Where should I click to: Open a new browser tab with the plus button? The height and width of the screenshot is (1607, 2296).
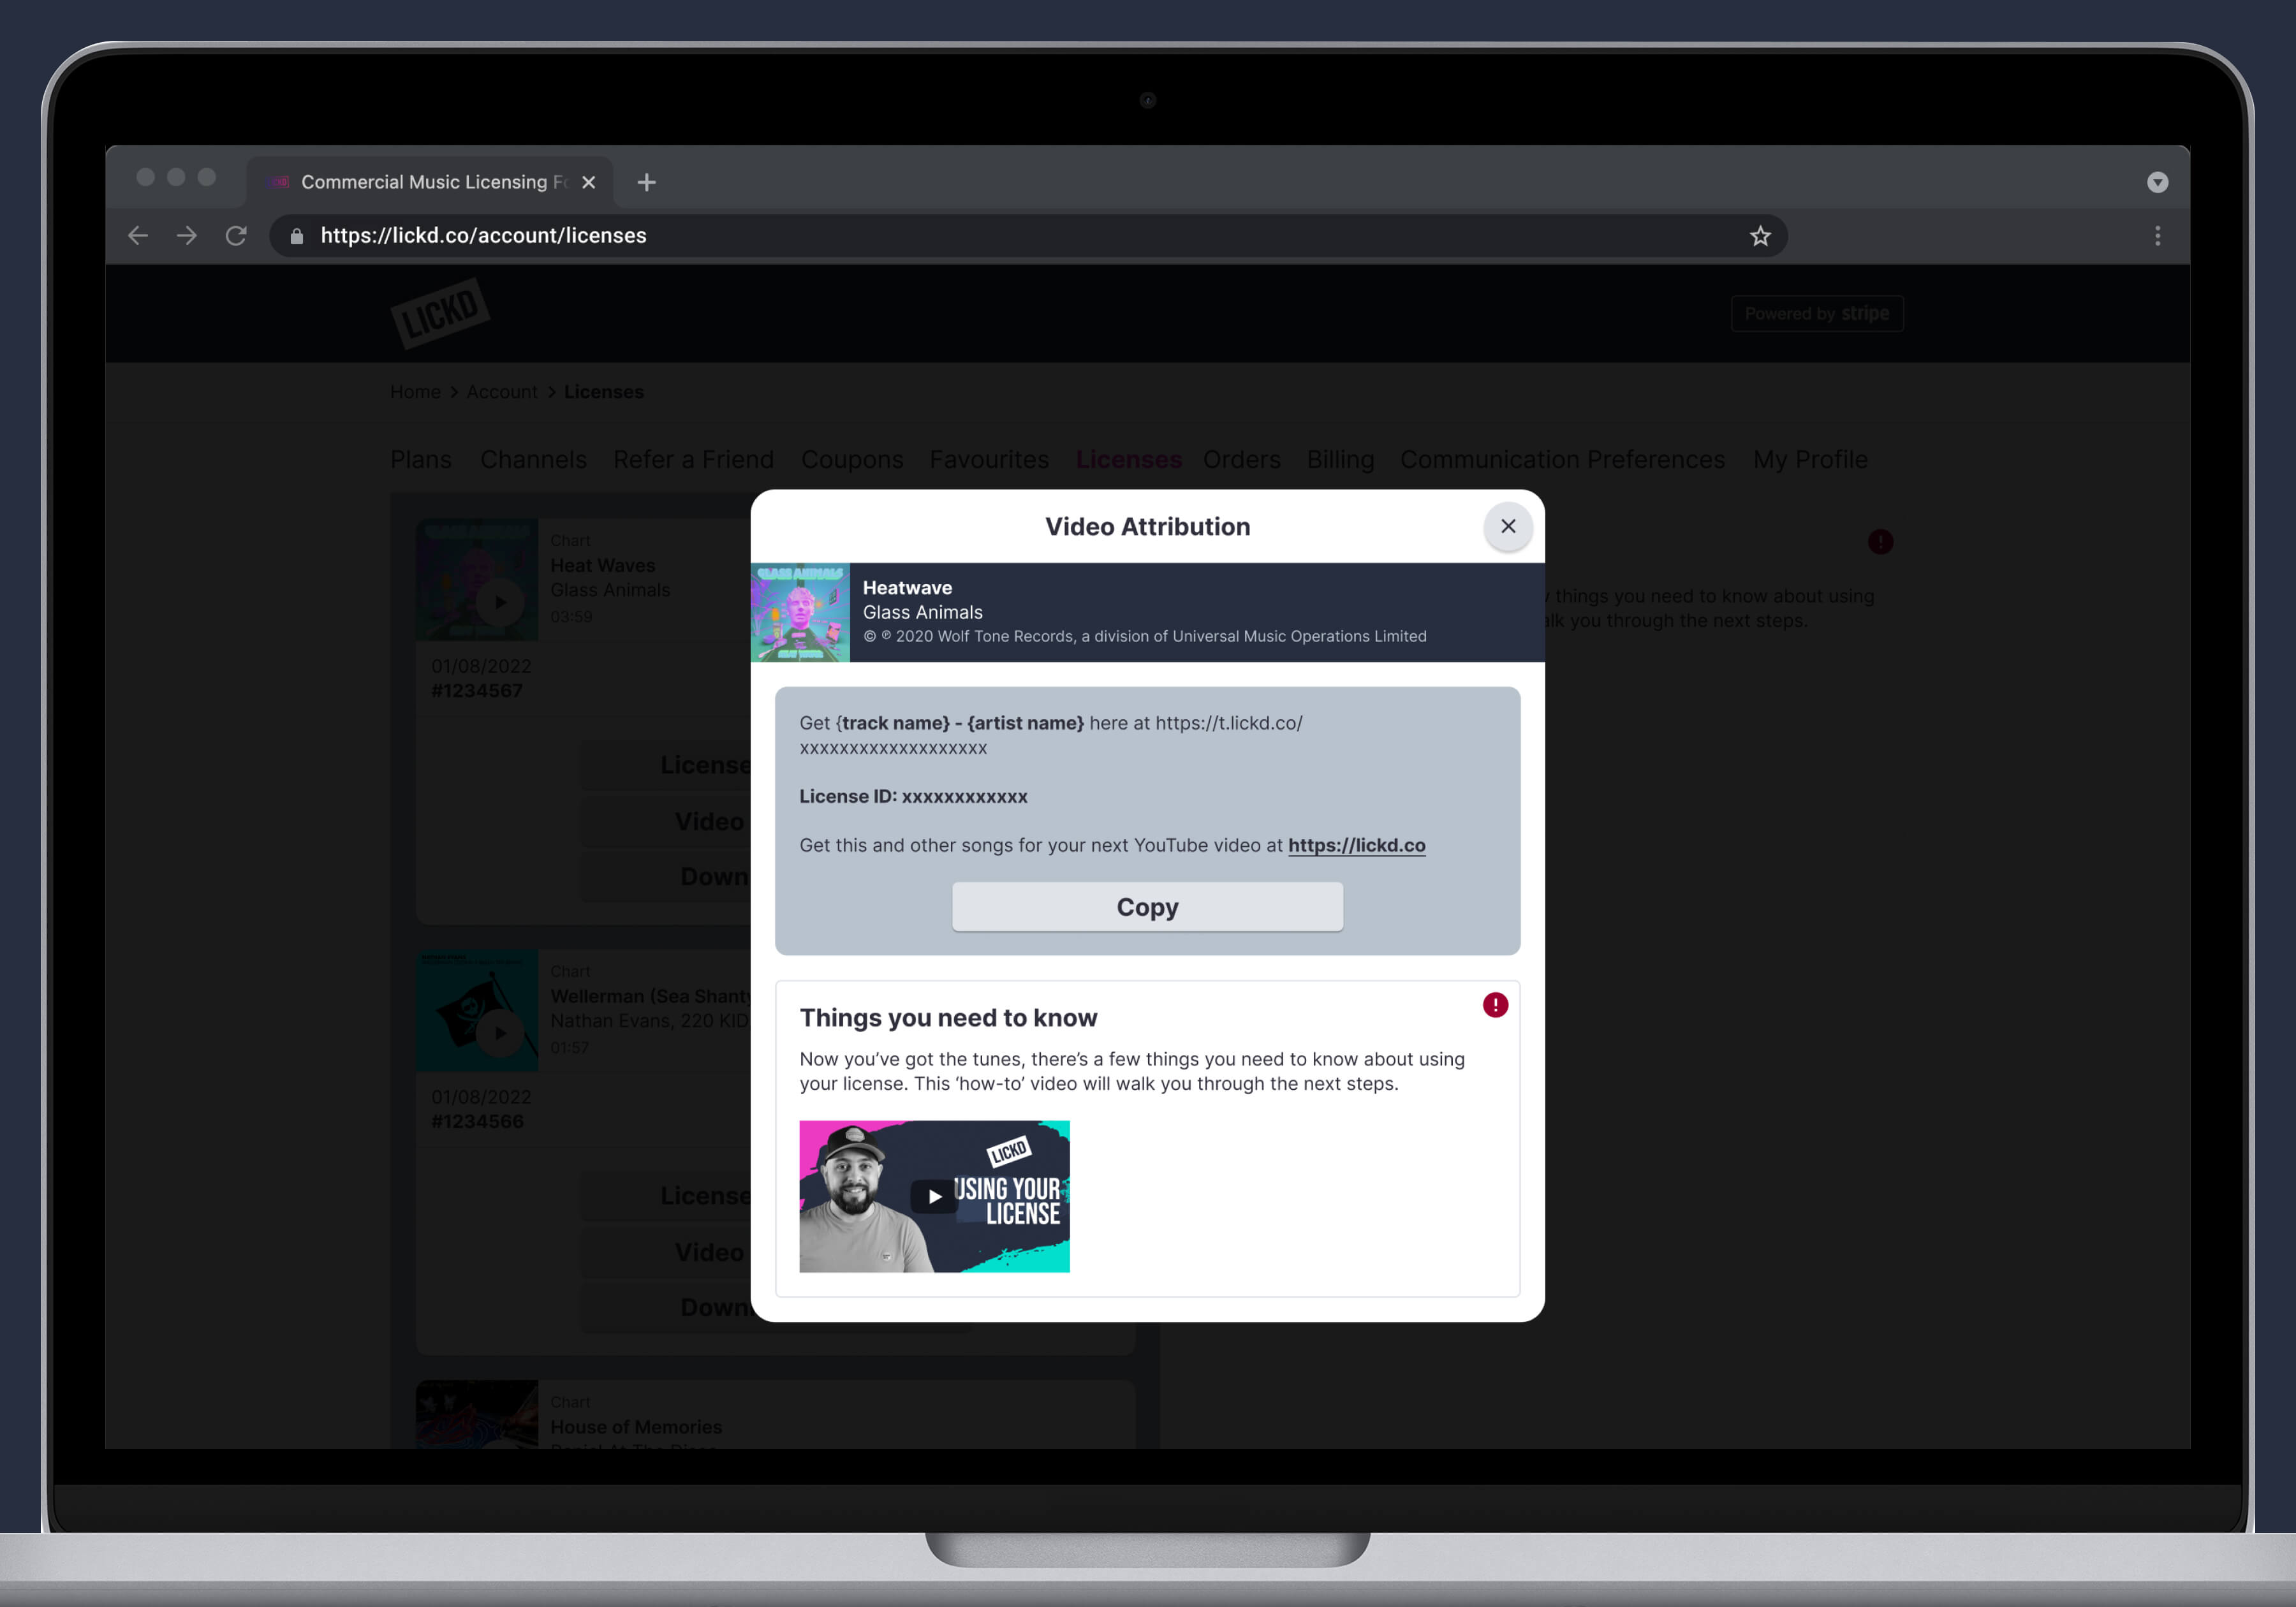(646, 182)
